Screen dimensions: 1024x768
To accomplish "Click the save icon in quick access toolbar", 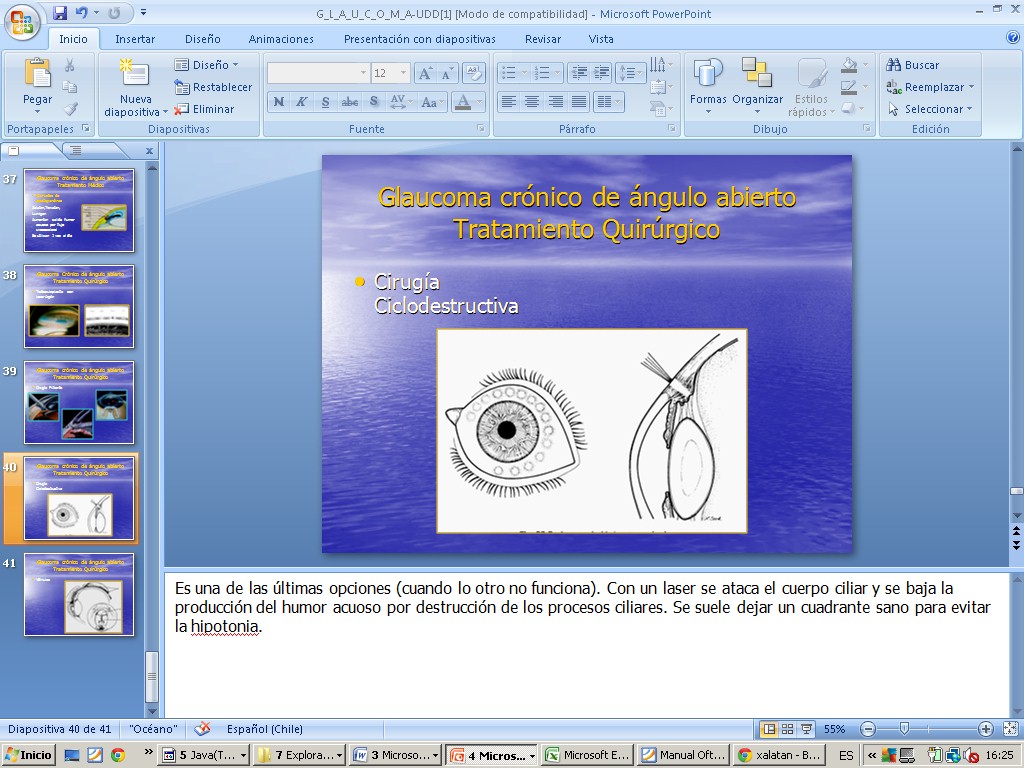I will [60, 13].
